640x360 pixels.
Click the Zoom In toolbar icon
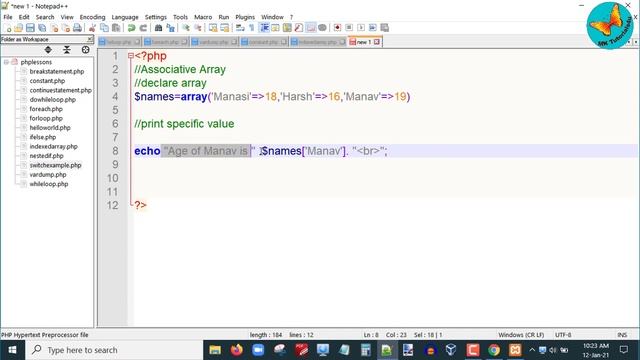tap(186, 28)
